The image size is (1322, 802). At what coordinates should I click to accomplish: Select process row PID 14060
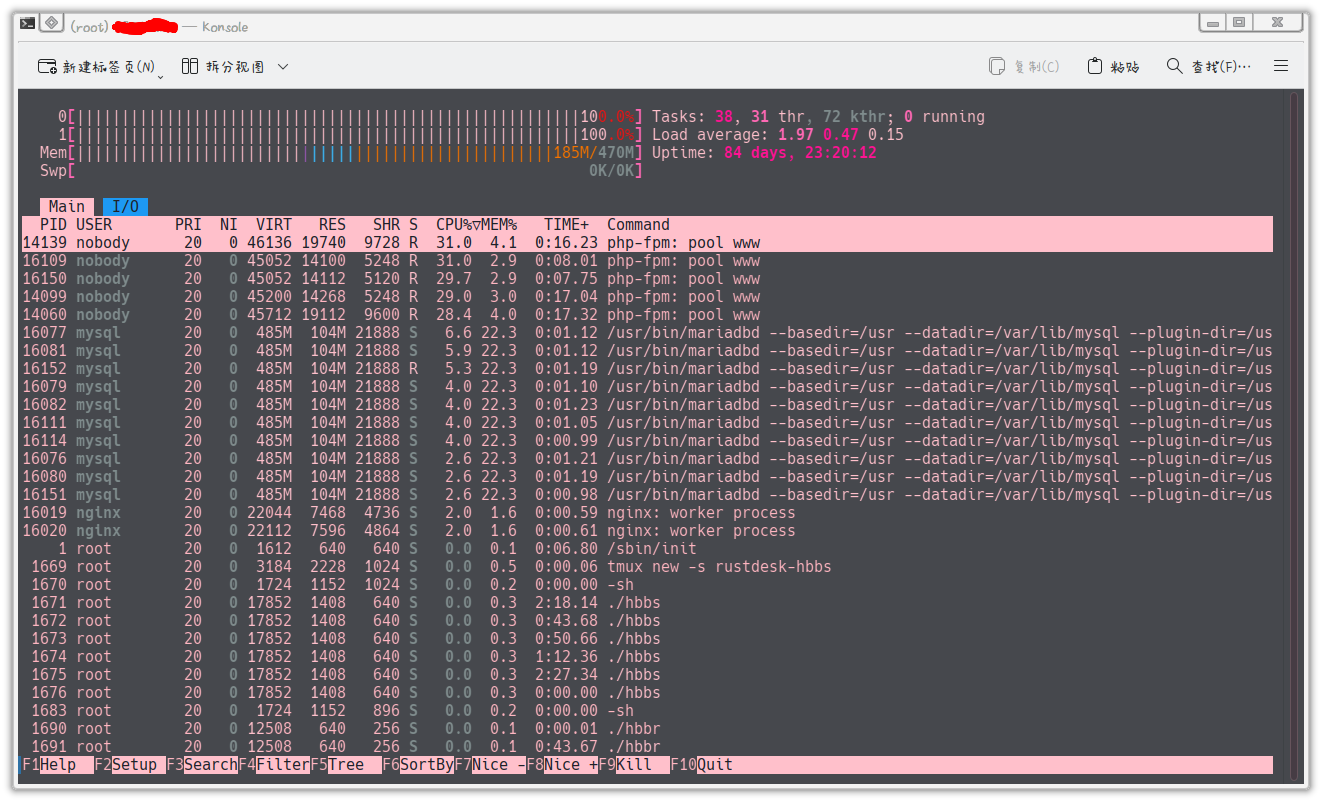tap(647, 314)
